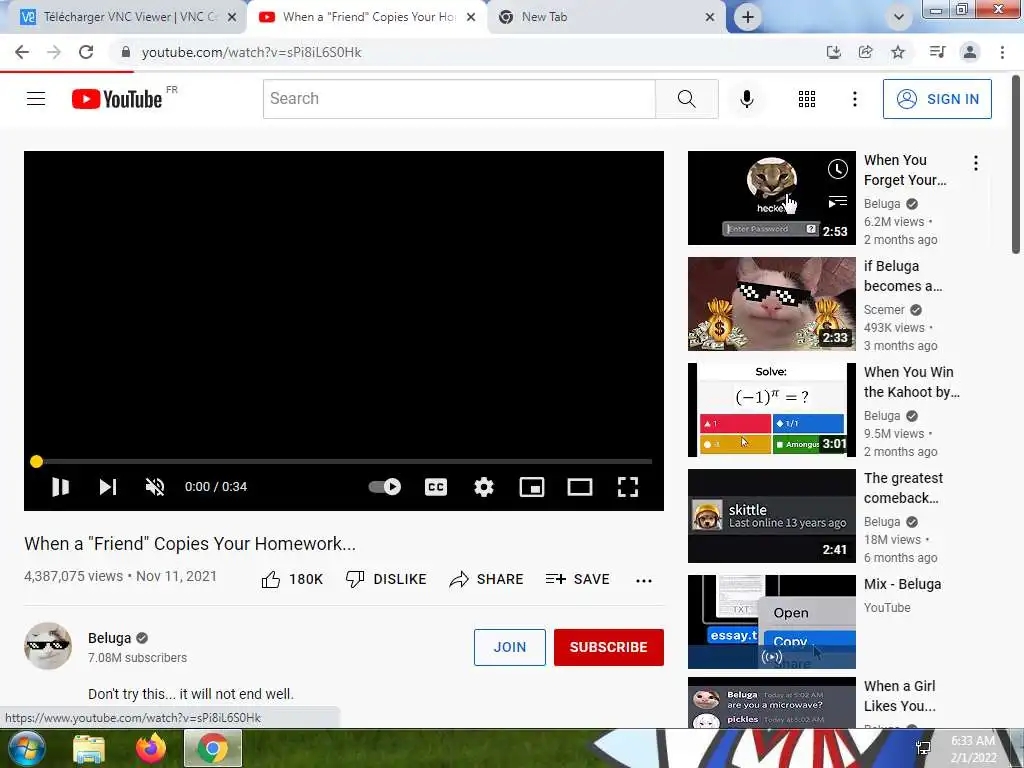Open Chrome three-dot menu
1024x768 pixels.
tap(1002, 52)
